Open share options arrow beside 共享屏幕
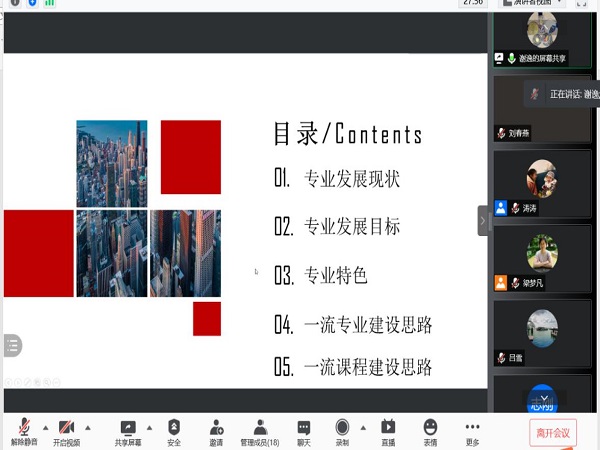This screenshot has height=450, width=600. pyautogui.click(x=150, y=427)
